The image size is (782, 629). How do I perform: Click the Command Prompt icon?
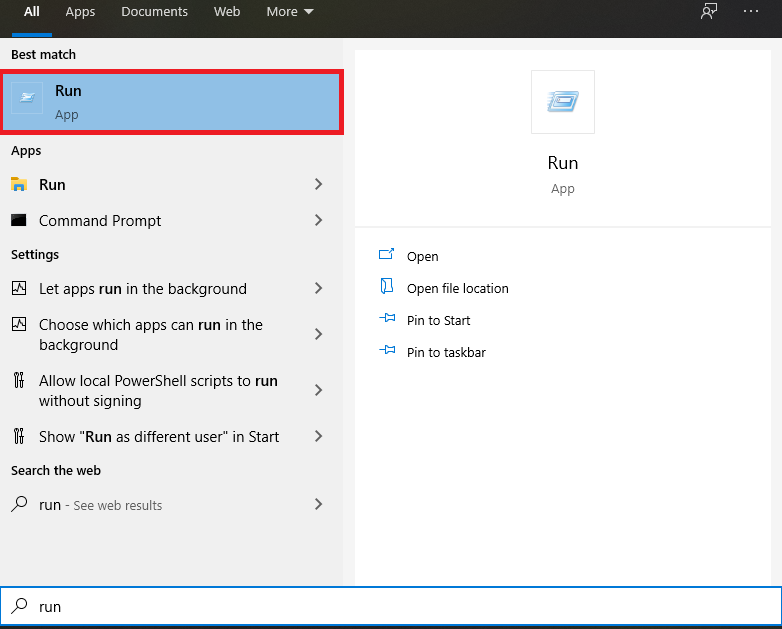click(19, 221)
